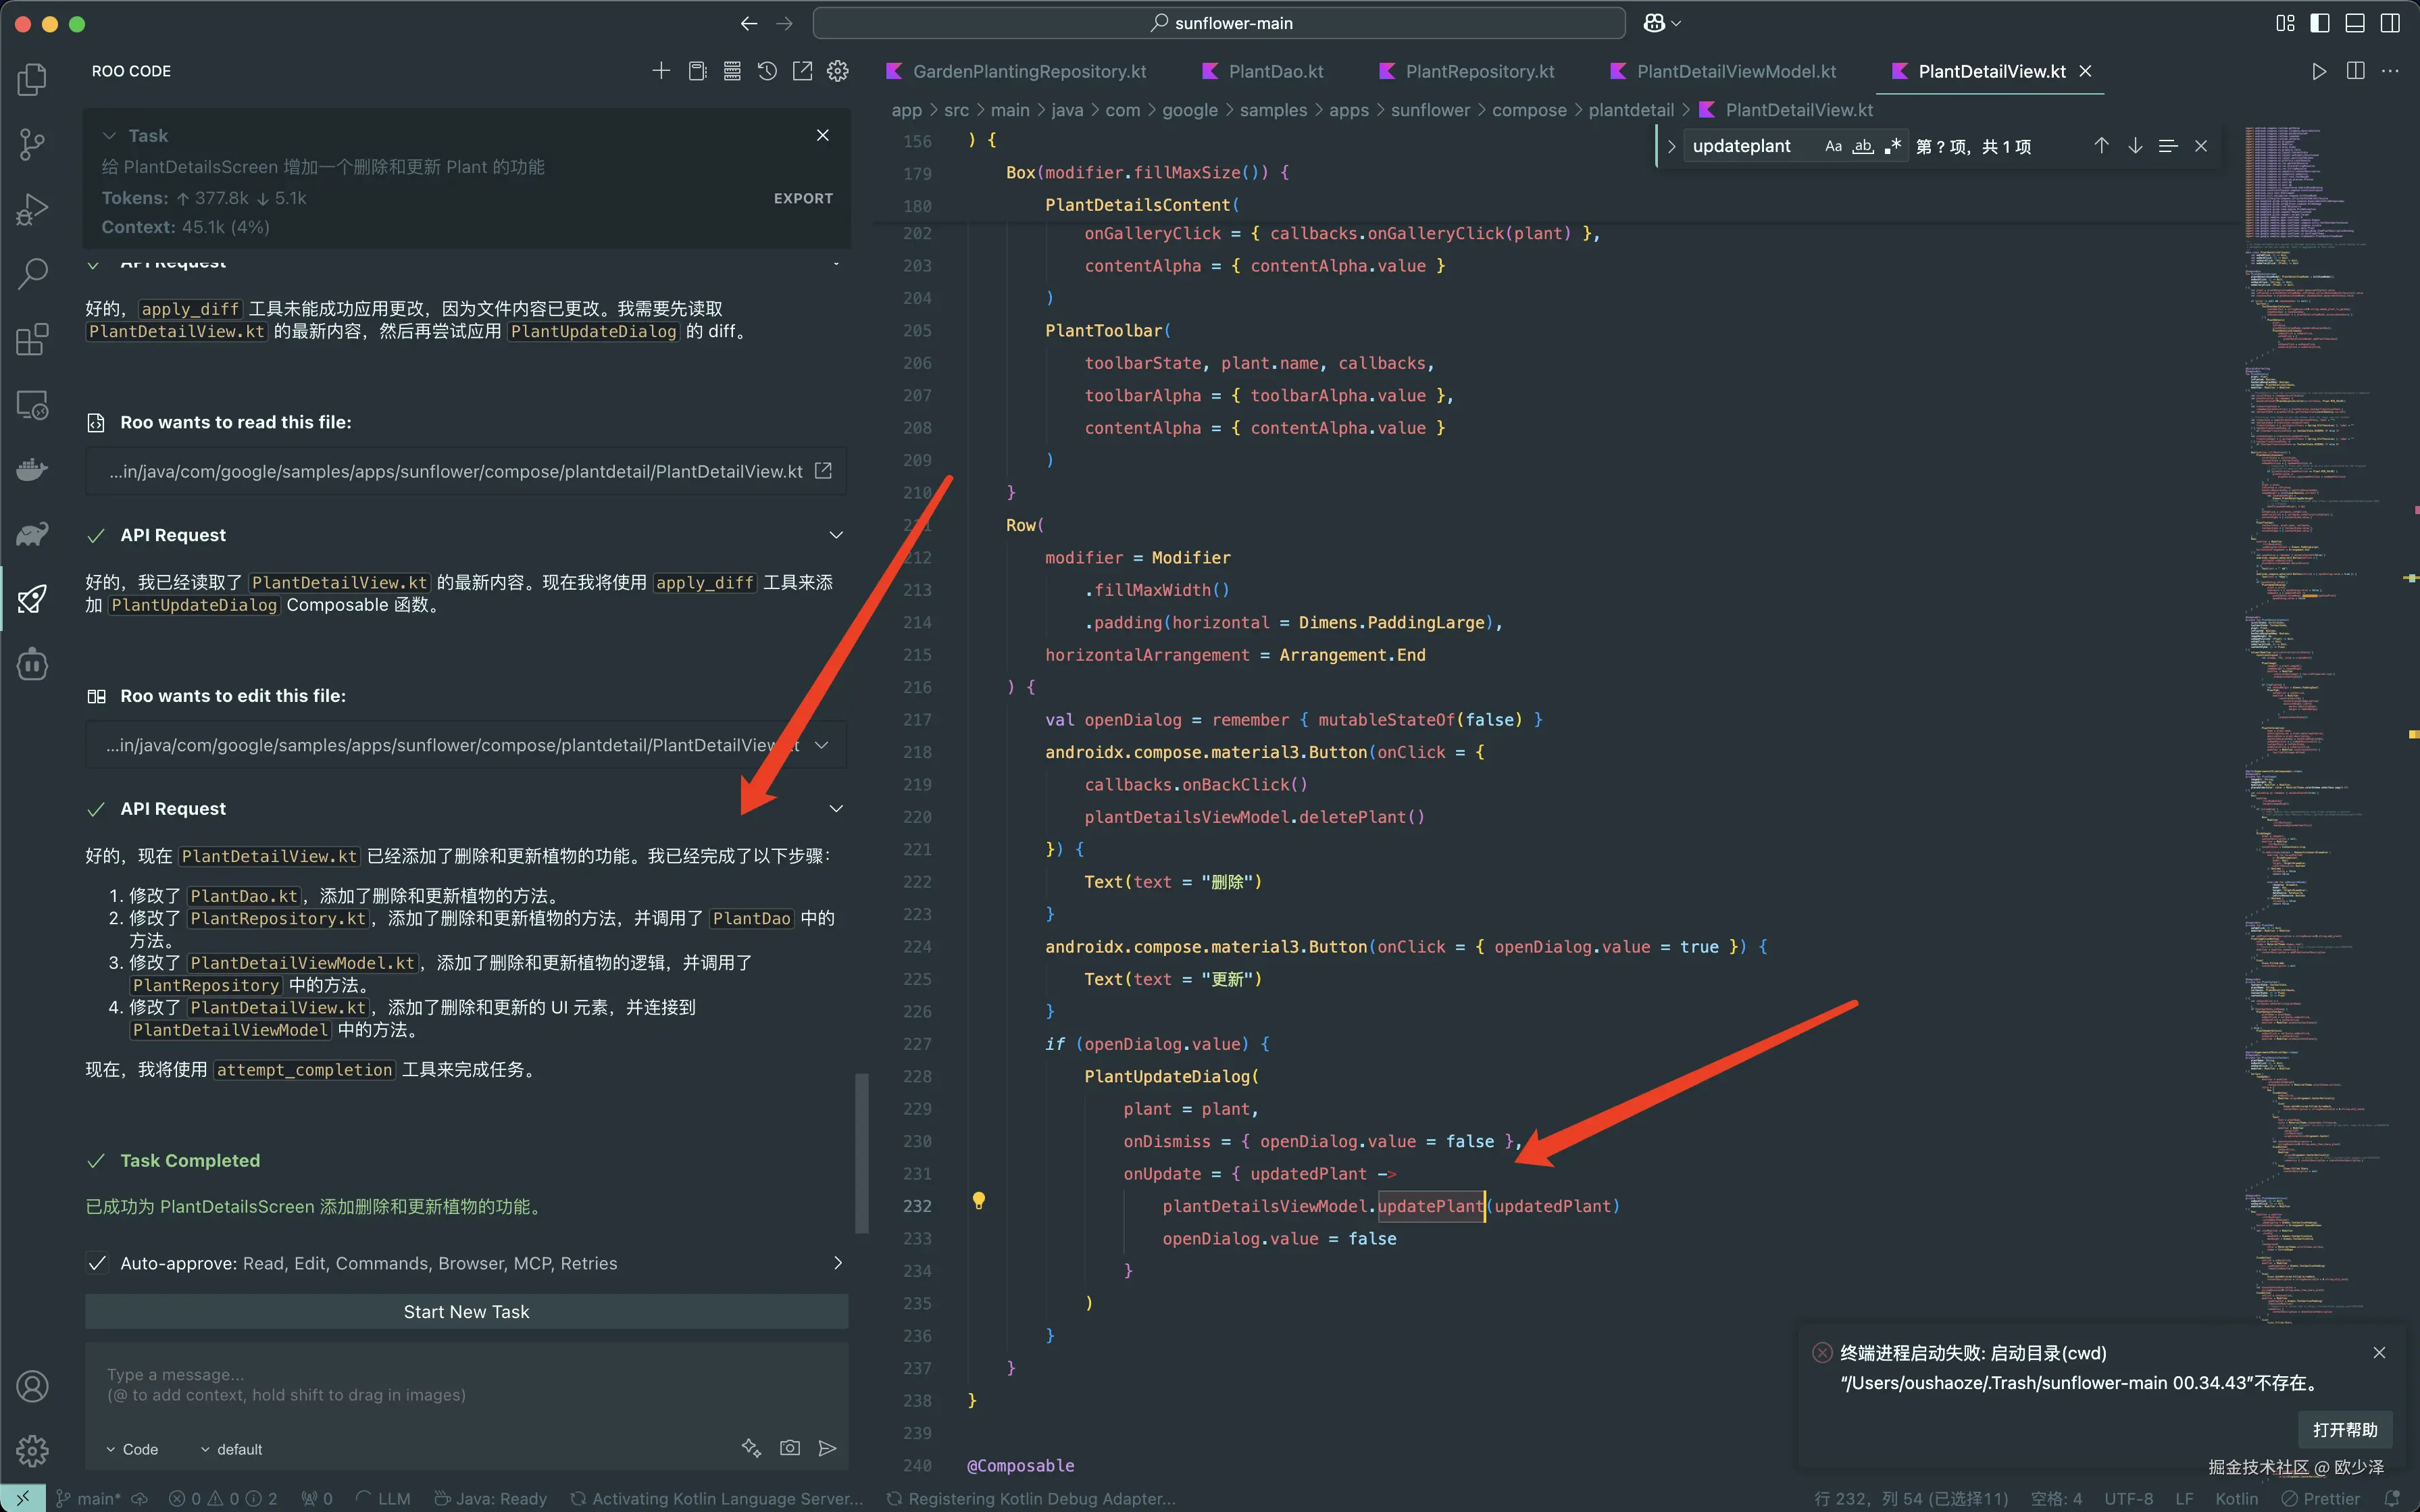Open the Customize Layout button

click(2285, 23)
